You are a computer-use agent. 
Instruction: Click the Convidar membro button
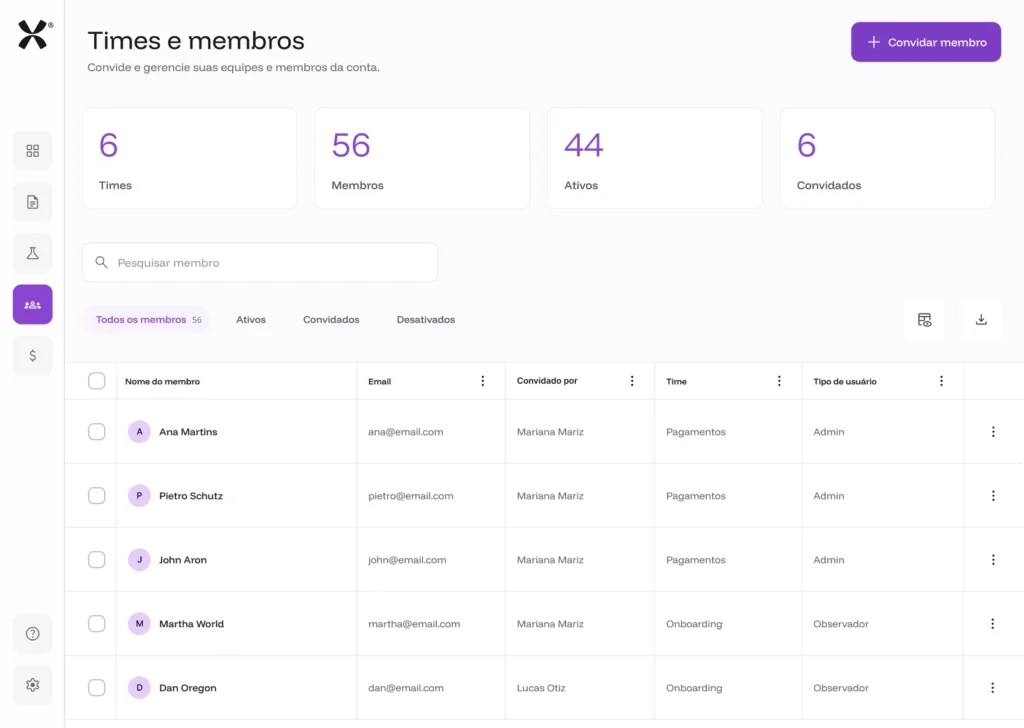click(x=925, y=42)
